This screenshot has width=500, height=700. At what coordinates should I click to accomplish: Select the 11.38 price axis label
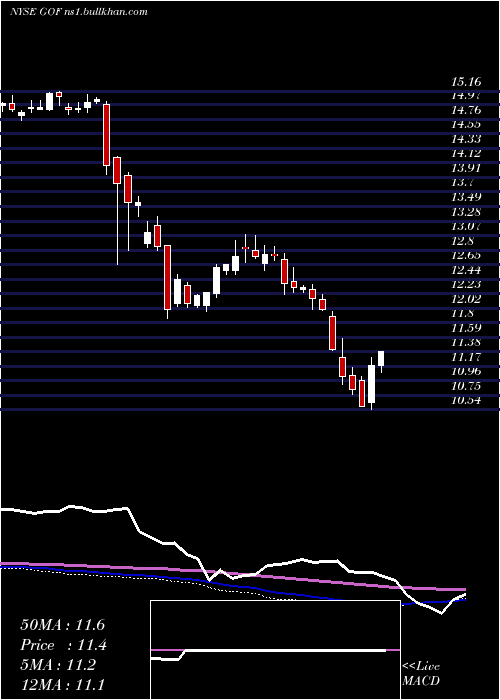466,342
